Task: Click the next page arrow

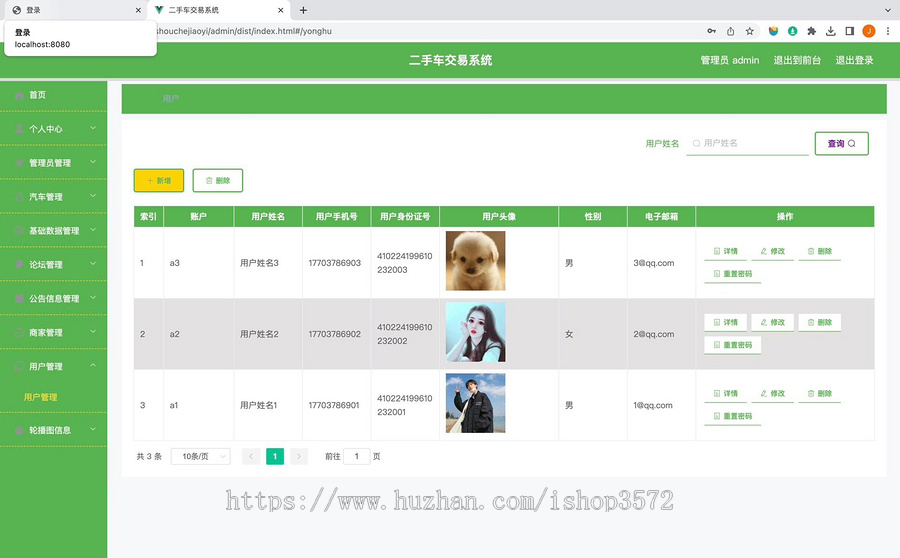Action: [x=298, y=456]
